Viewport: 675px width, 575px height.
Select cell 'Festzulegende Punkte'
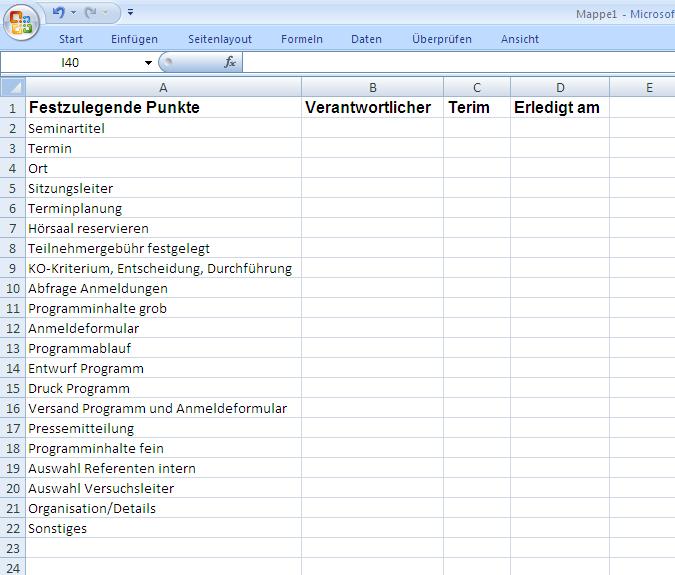163,108
